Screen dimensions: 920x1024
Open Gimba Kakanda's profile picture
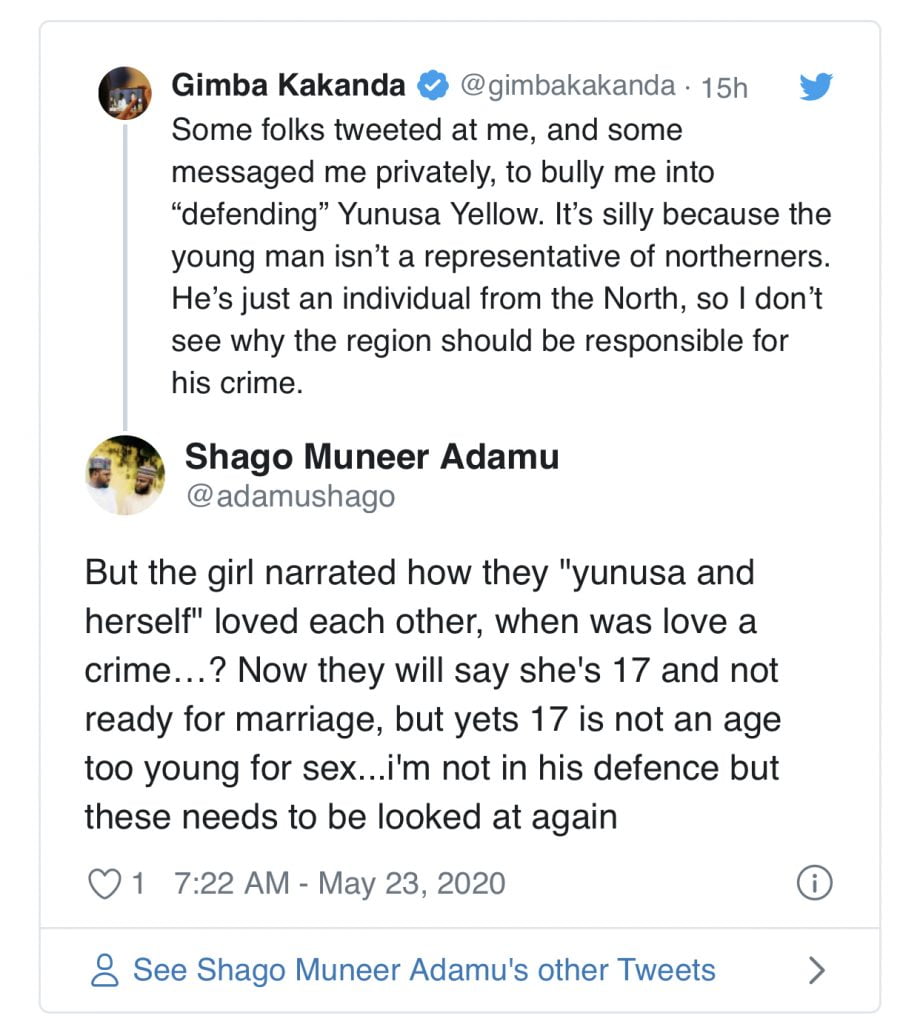click(x=125, y=93)
